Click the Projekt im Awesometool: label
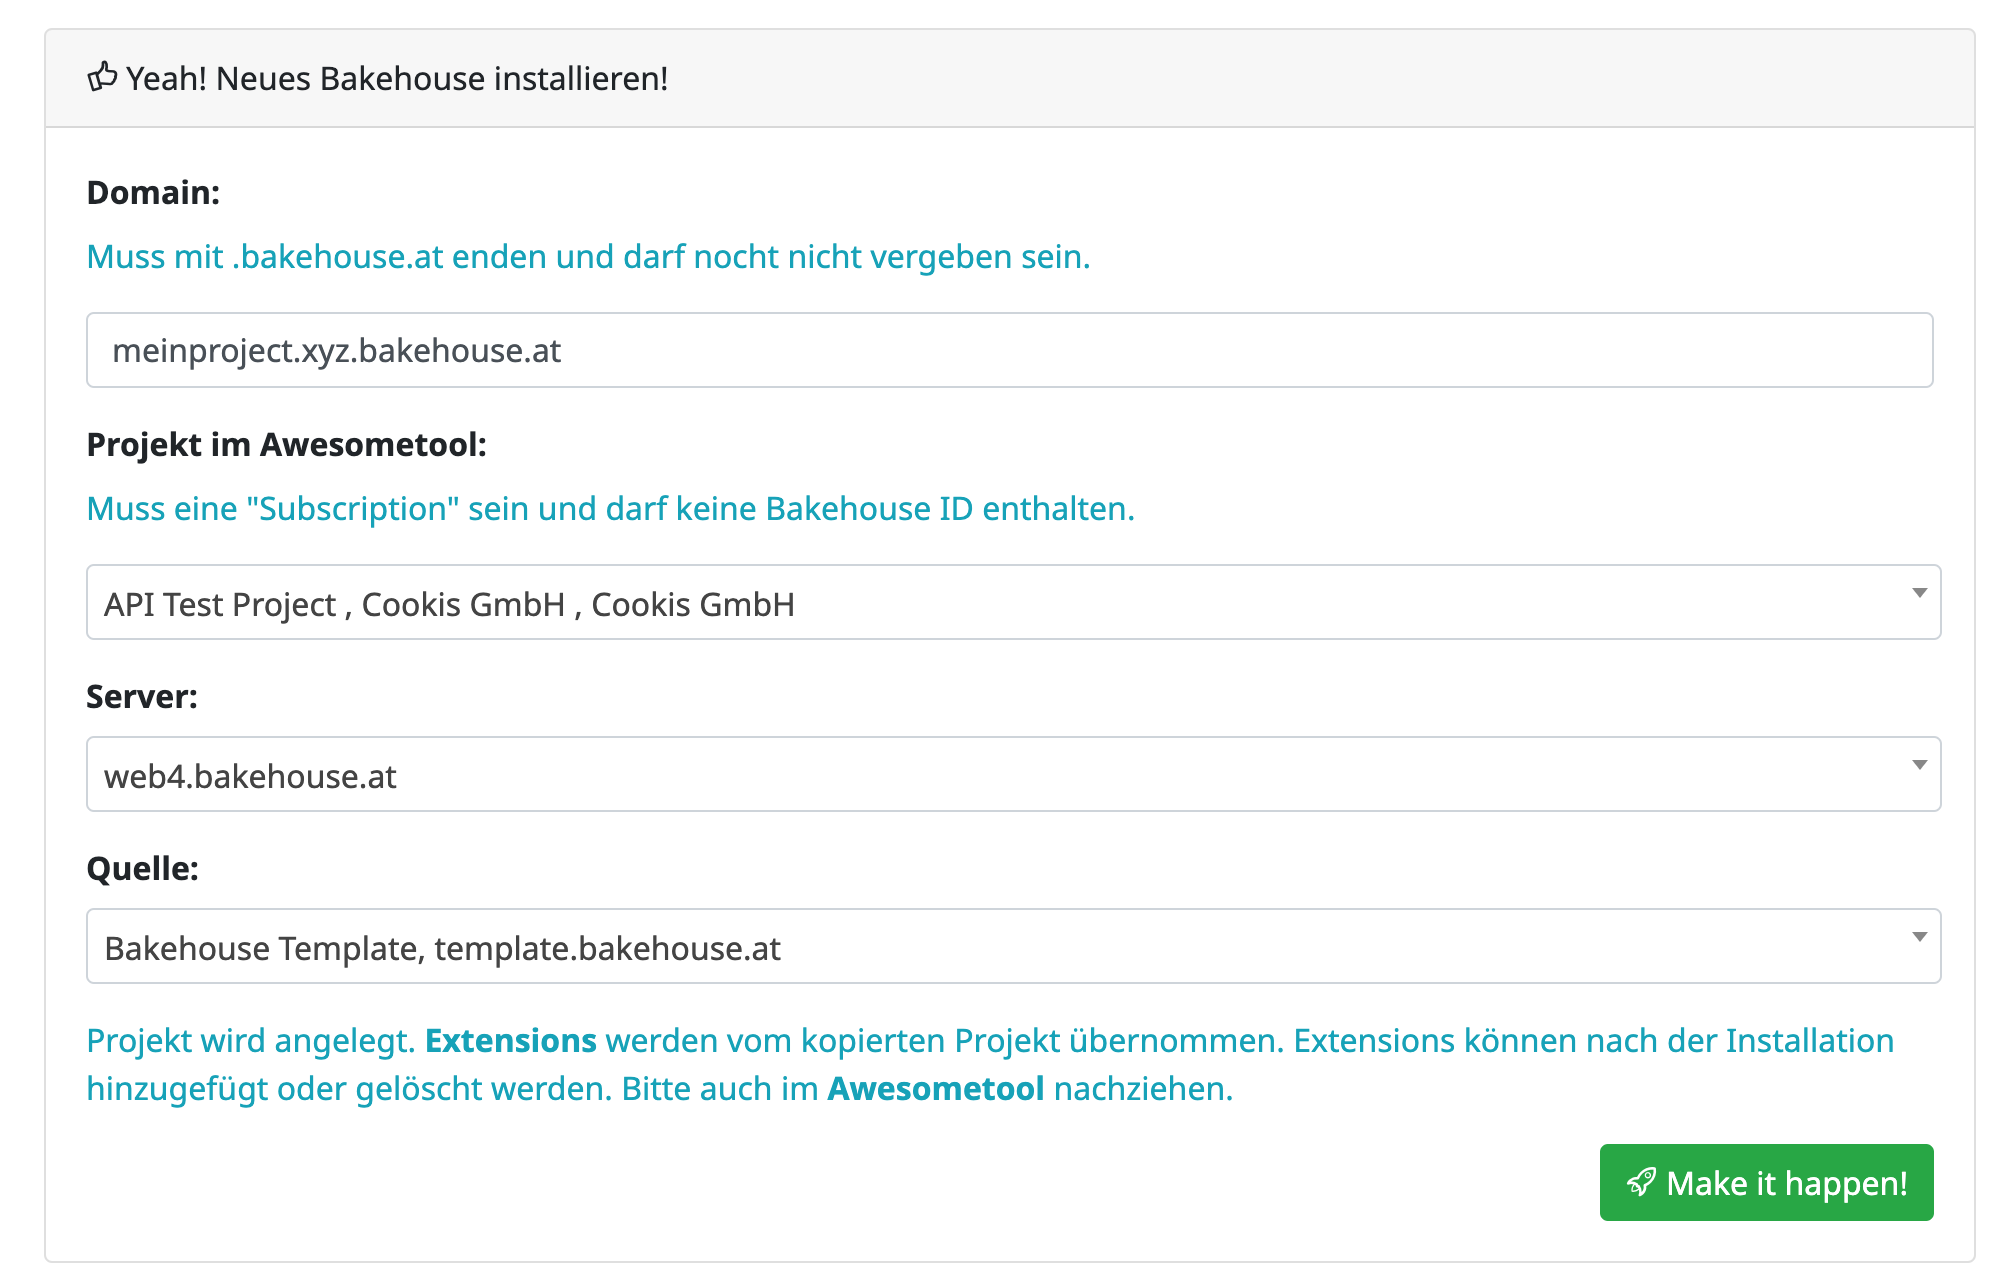The image size is (2006, 1278). 286,444
